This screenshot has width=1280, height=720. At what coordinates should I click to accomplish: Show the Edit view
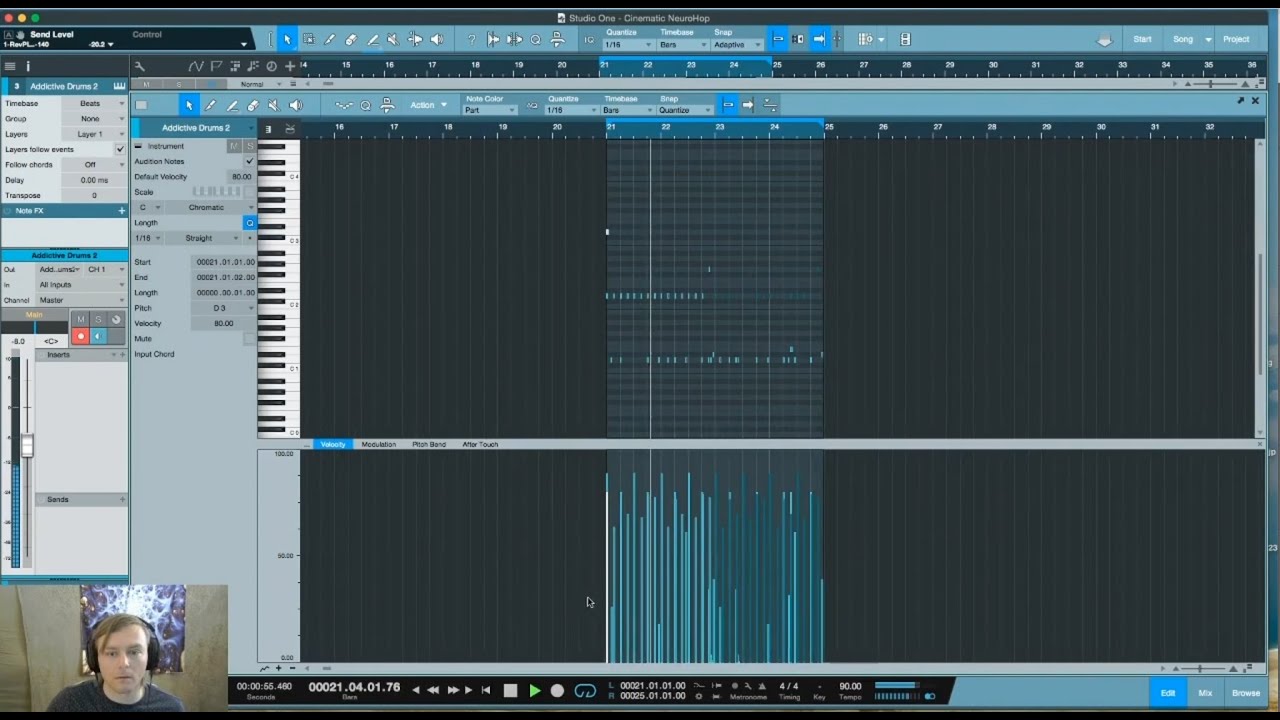(1167, 692)
